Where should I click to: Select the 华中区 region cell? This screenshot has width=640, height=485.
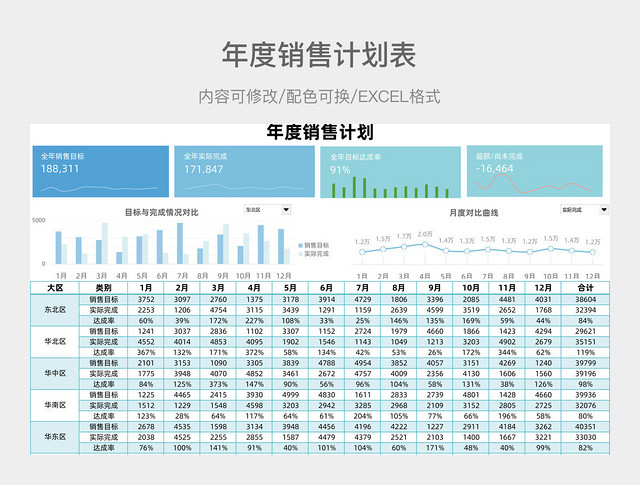55,374
